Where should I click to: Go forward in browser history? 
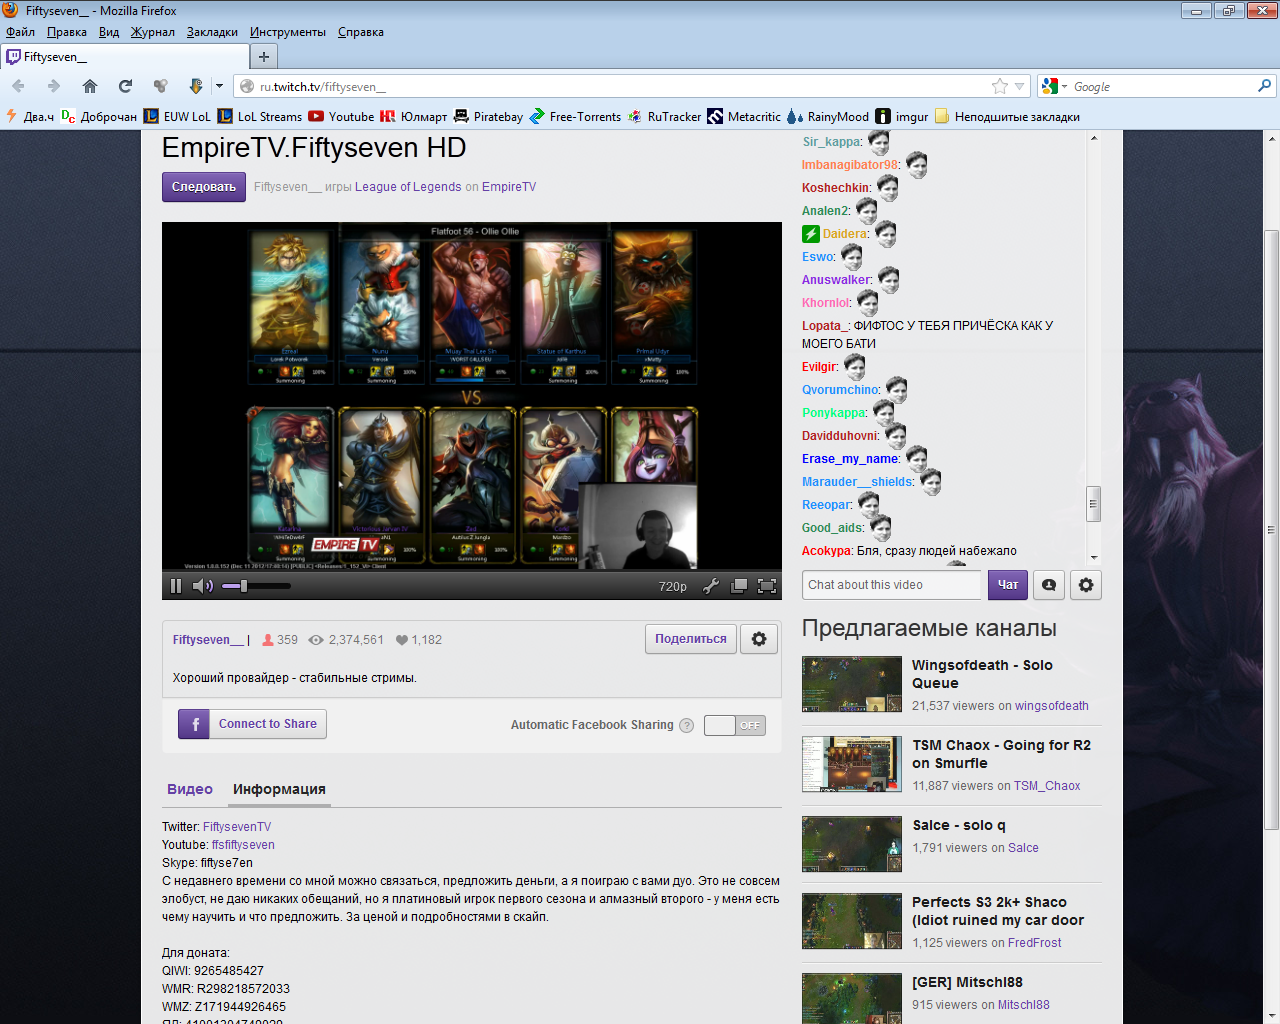(x=54, y=86)
